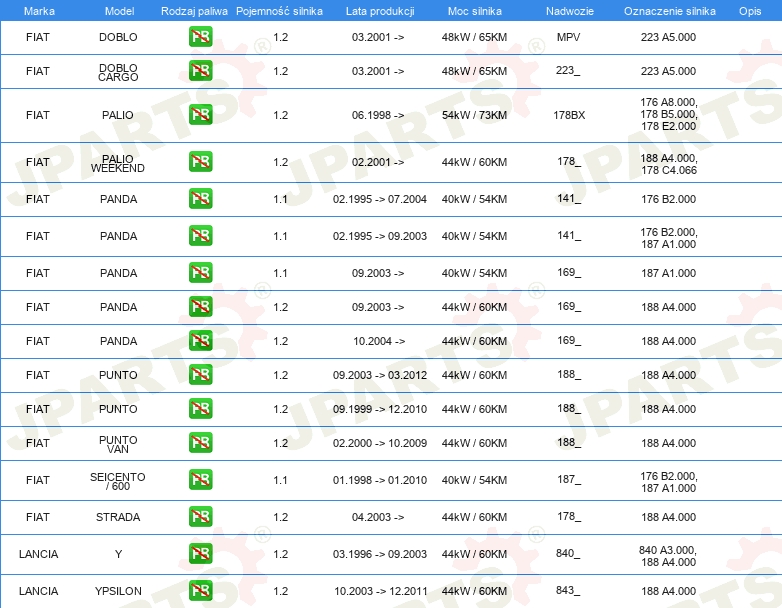Click the 02.1995 -> 07.2004 date cell
Image resolution: width=782 pixels, height=608 pixels.
[x=380, y=199]
